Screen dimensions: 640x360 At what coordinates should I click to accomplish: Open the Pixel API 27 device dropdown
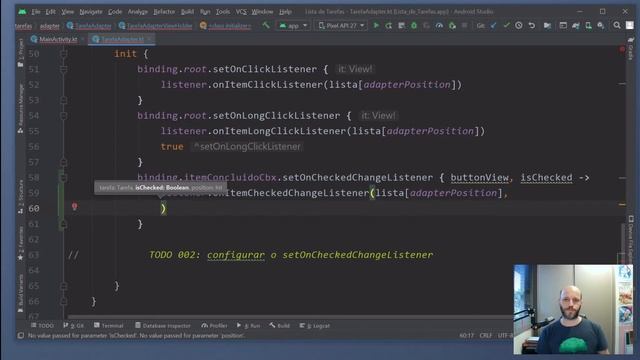[341, 26]
